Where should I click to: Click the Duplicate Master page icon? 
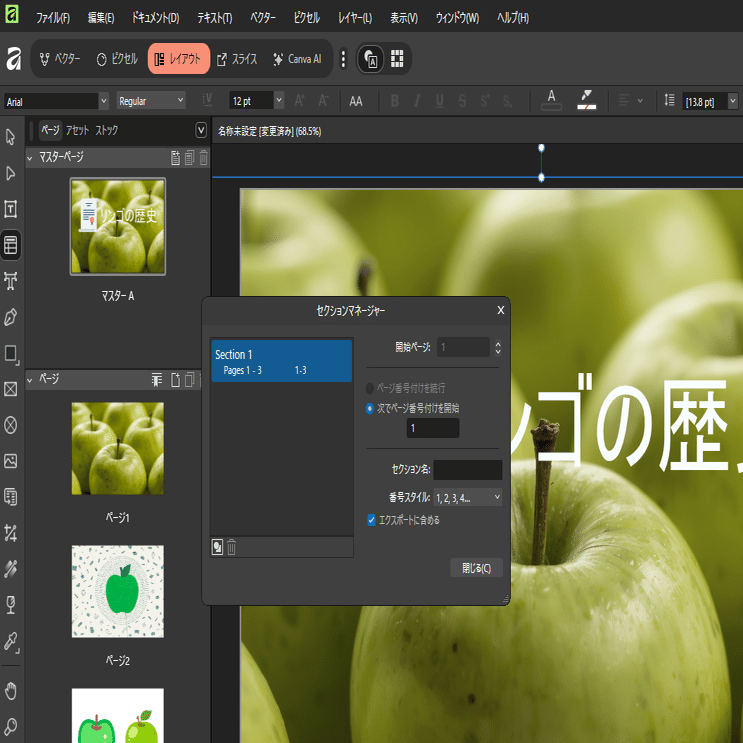[190, 158]
